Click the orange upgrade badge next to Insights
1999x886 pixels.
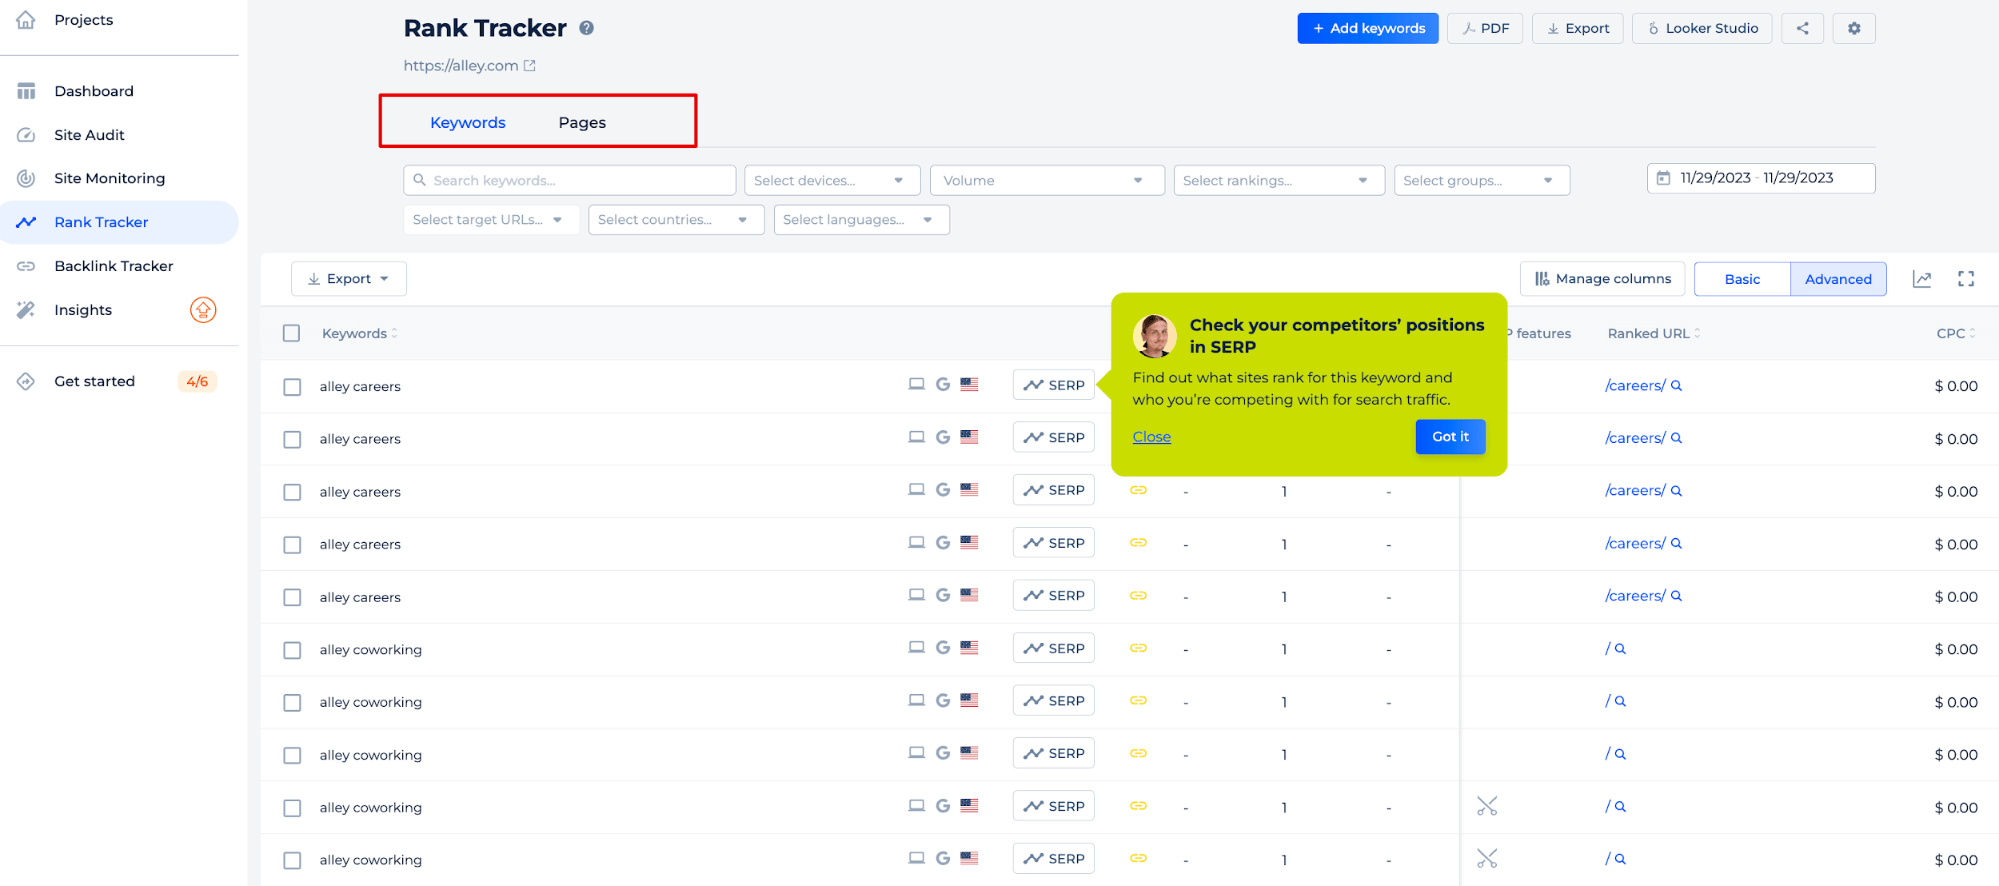click(x=203, y=310)
